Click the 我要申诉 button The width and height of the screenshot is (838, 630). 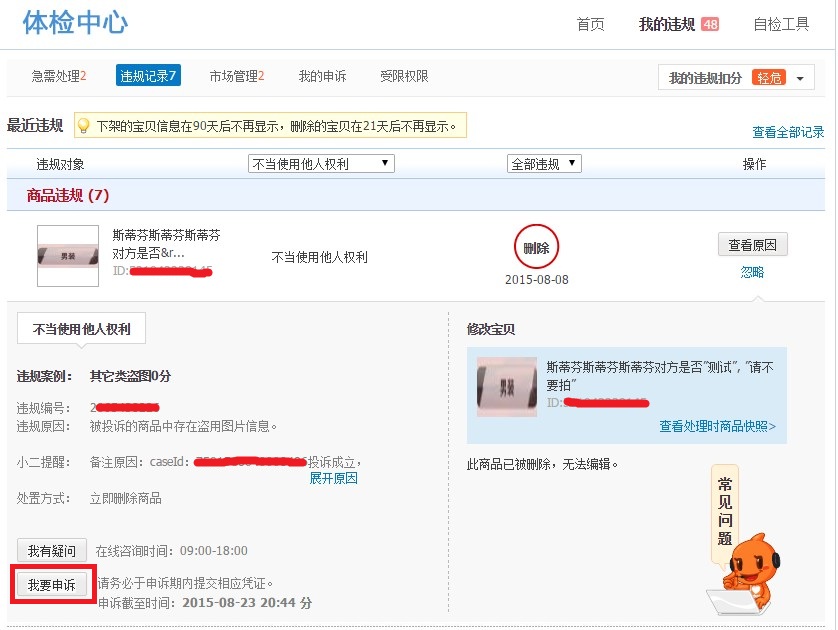click(x=52, y=584)
